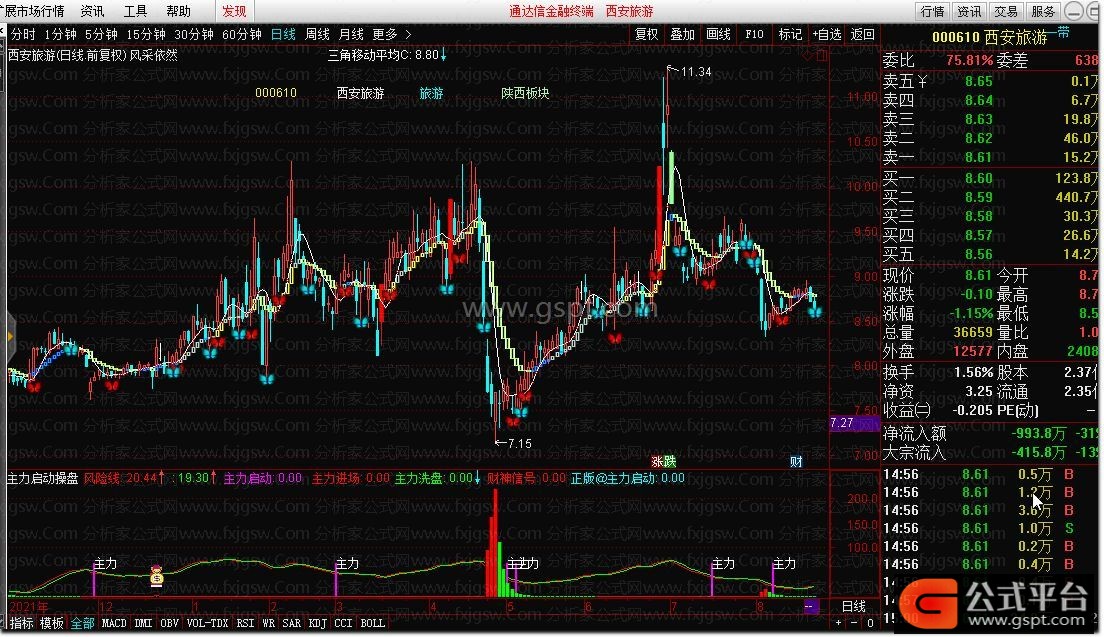
Task: Click the 7.15 low price marker
Action: tap(519, 443)
